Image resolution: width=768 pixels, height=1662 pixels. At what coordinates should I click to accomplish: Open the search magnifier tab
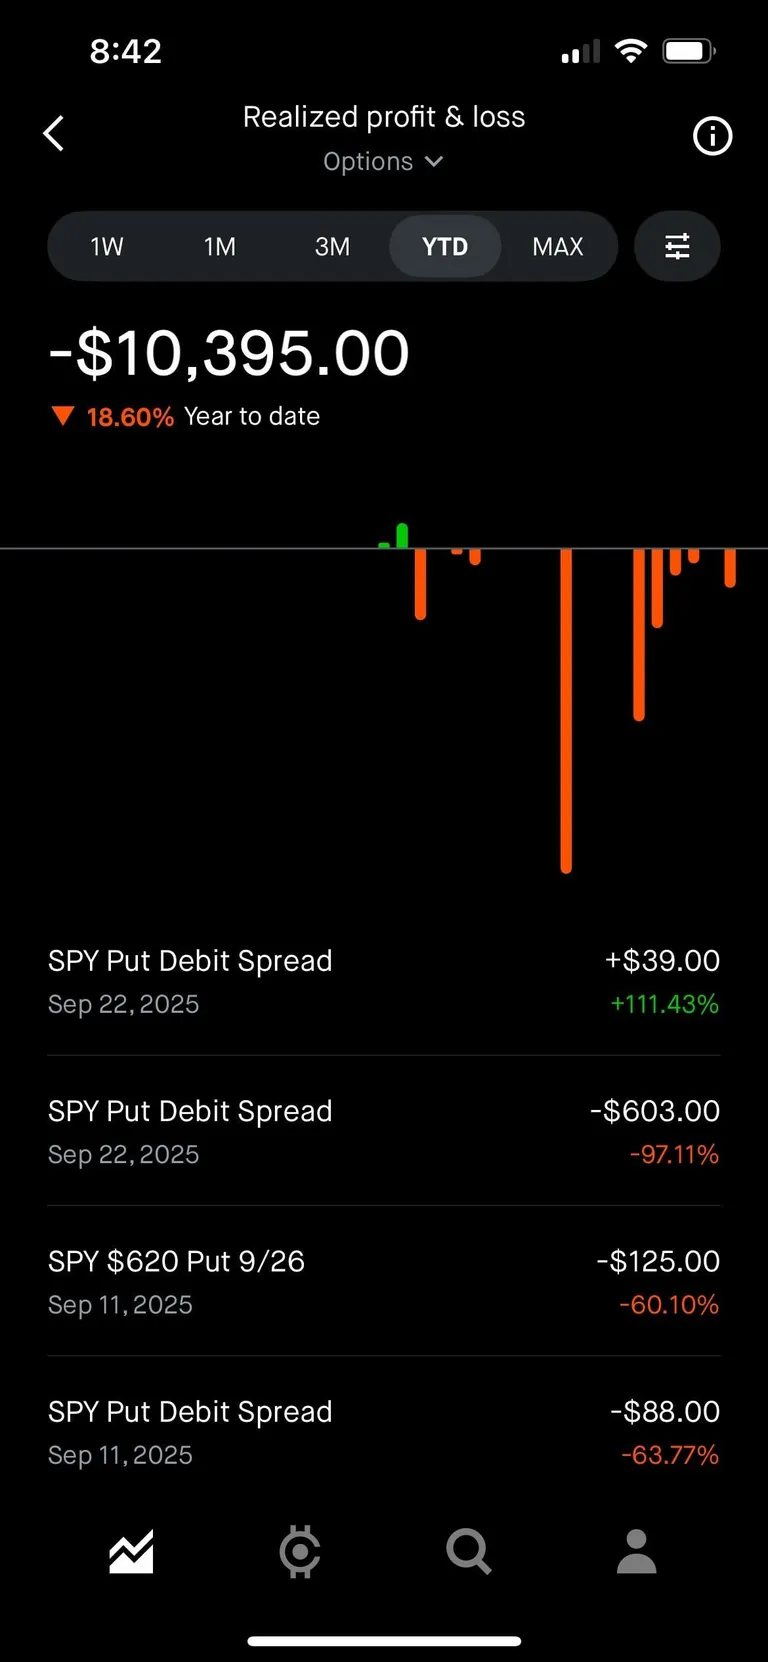(468, 1551)
